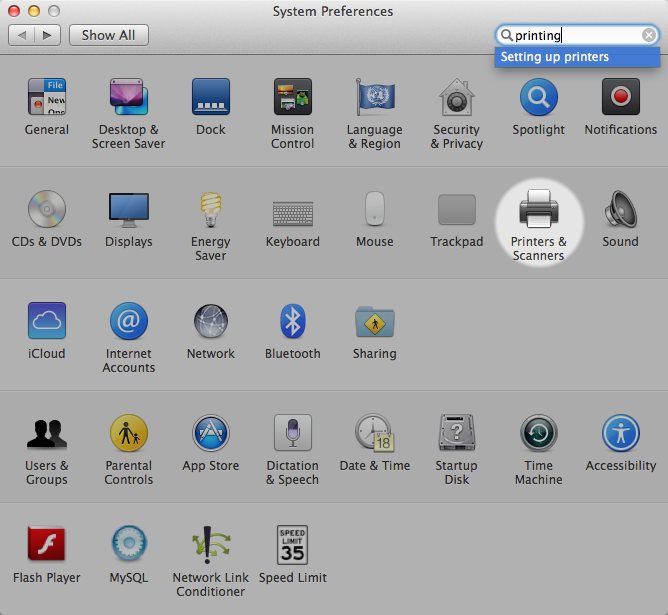Open Network Link Conditioner pane

coord(210,547)
